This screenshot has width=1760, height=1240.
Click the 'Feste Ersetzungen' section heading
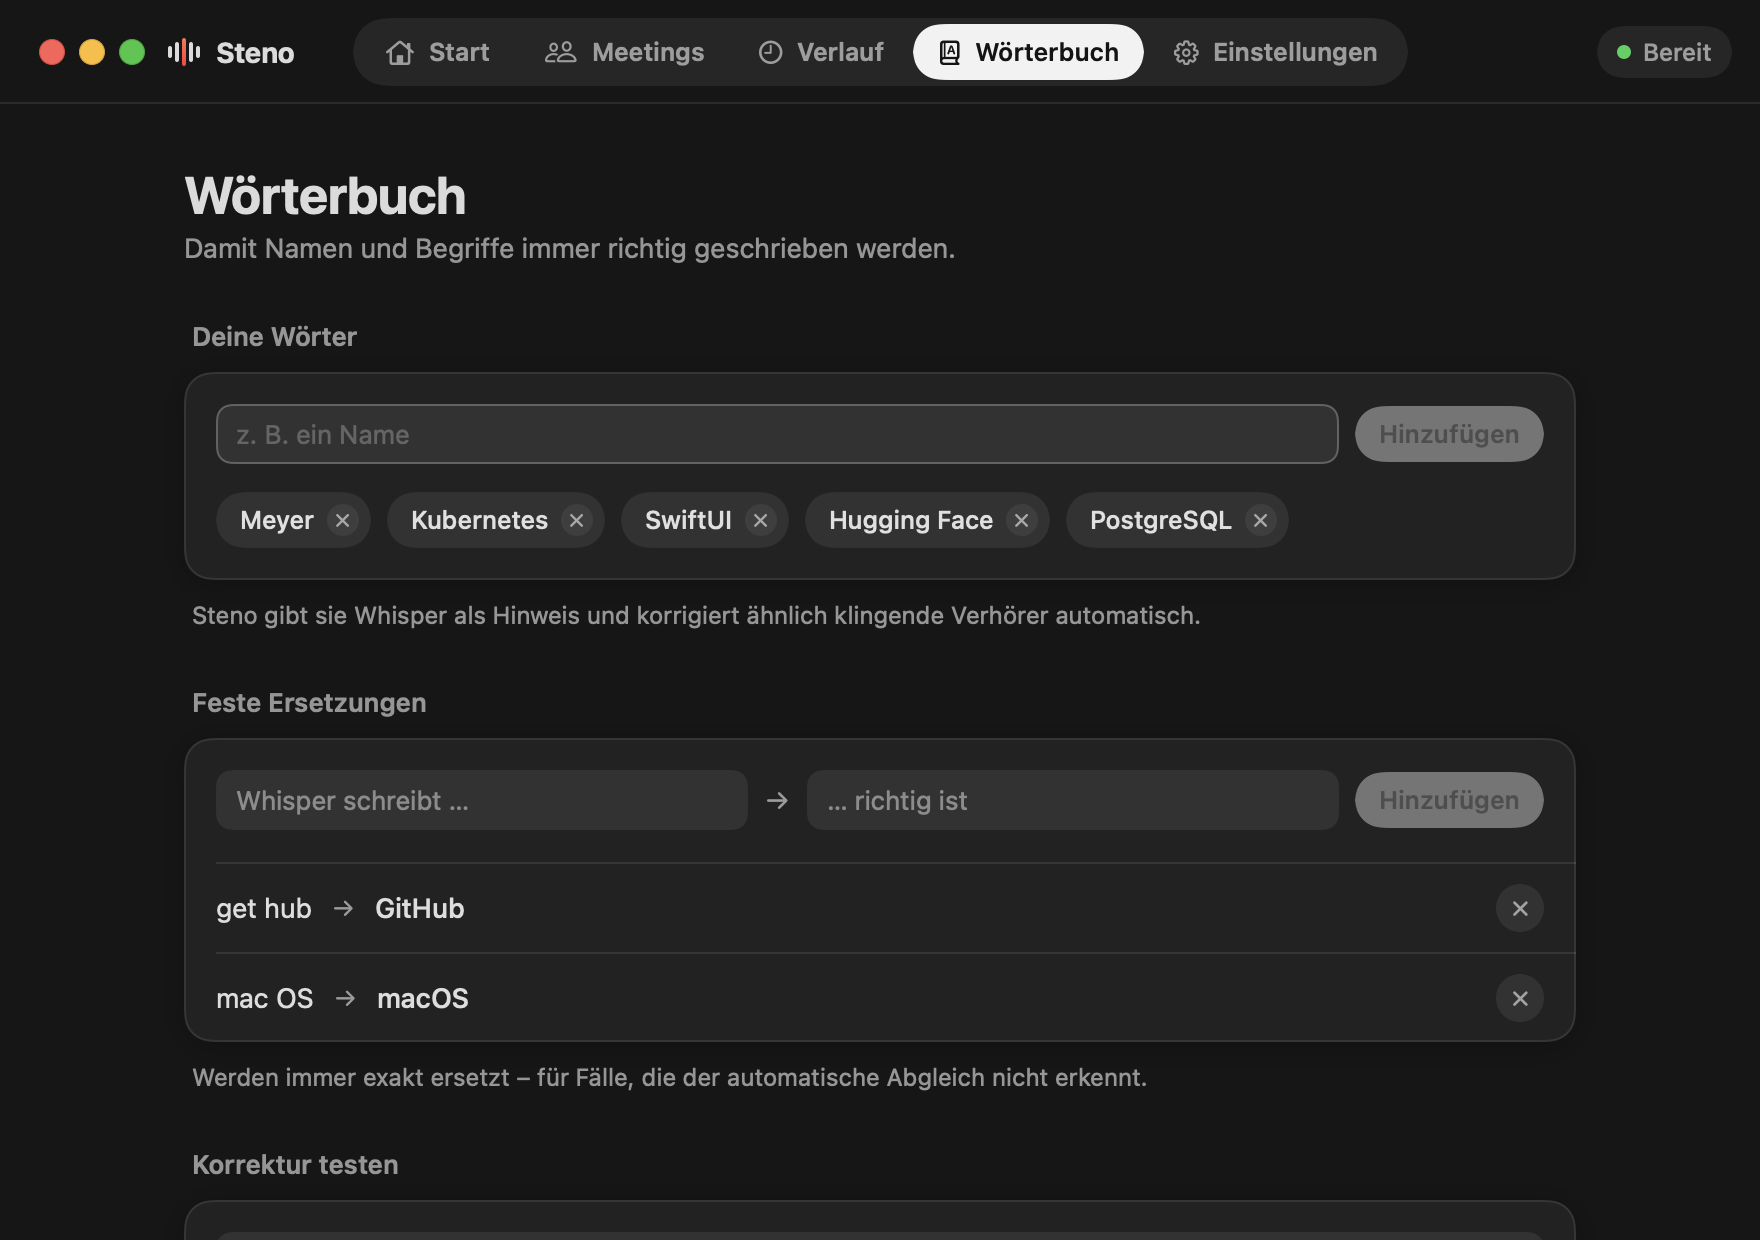point(309,703)
